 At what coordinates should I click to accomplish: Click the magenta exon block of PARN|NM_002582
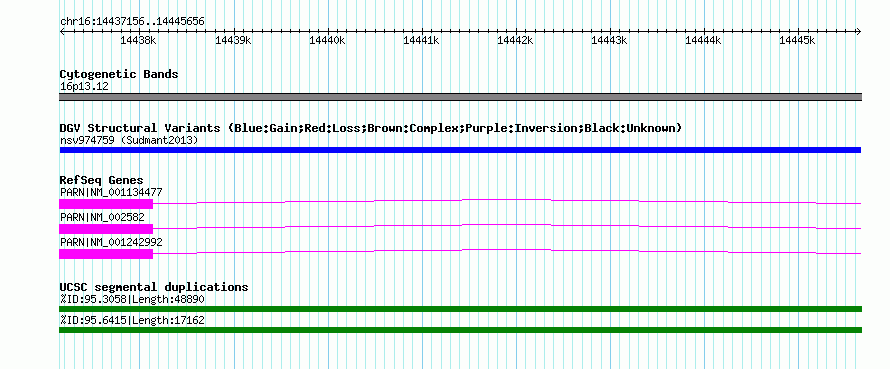106,229
